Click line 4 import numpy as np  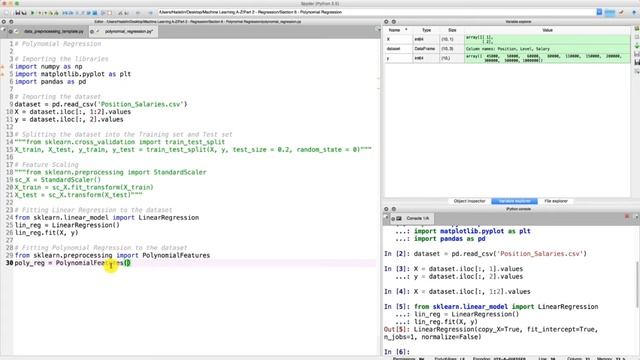(48, 67)
